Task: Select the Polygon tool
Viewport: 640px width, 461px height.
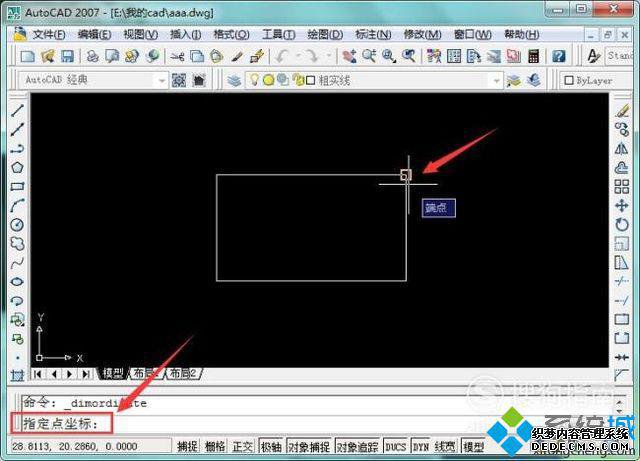Action: point(17,167)
